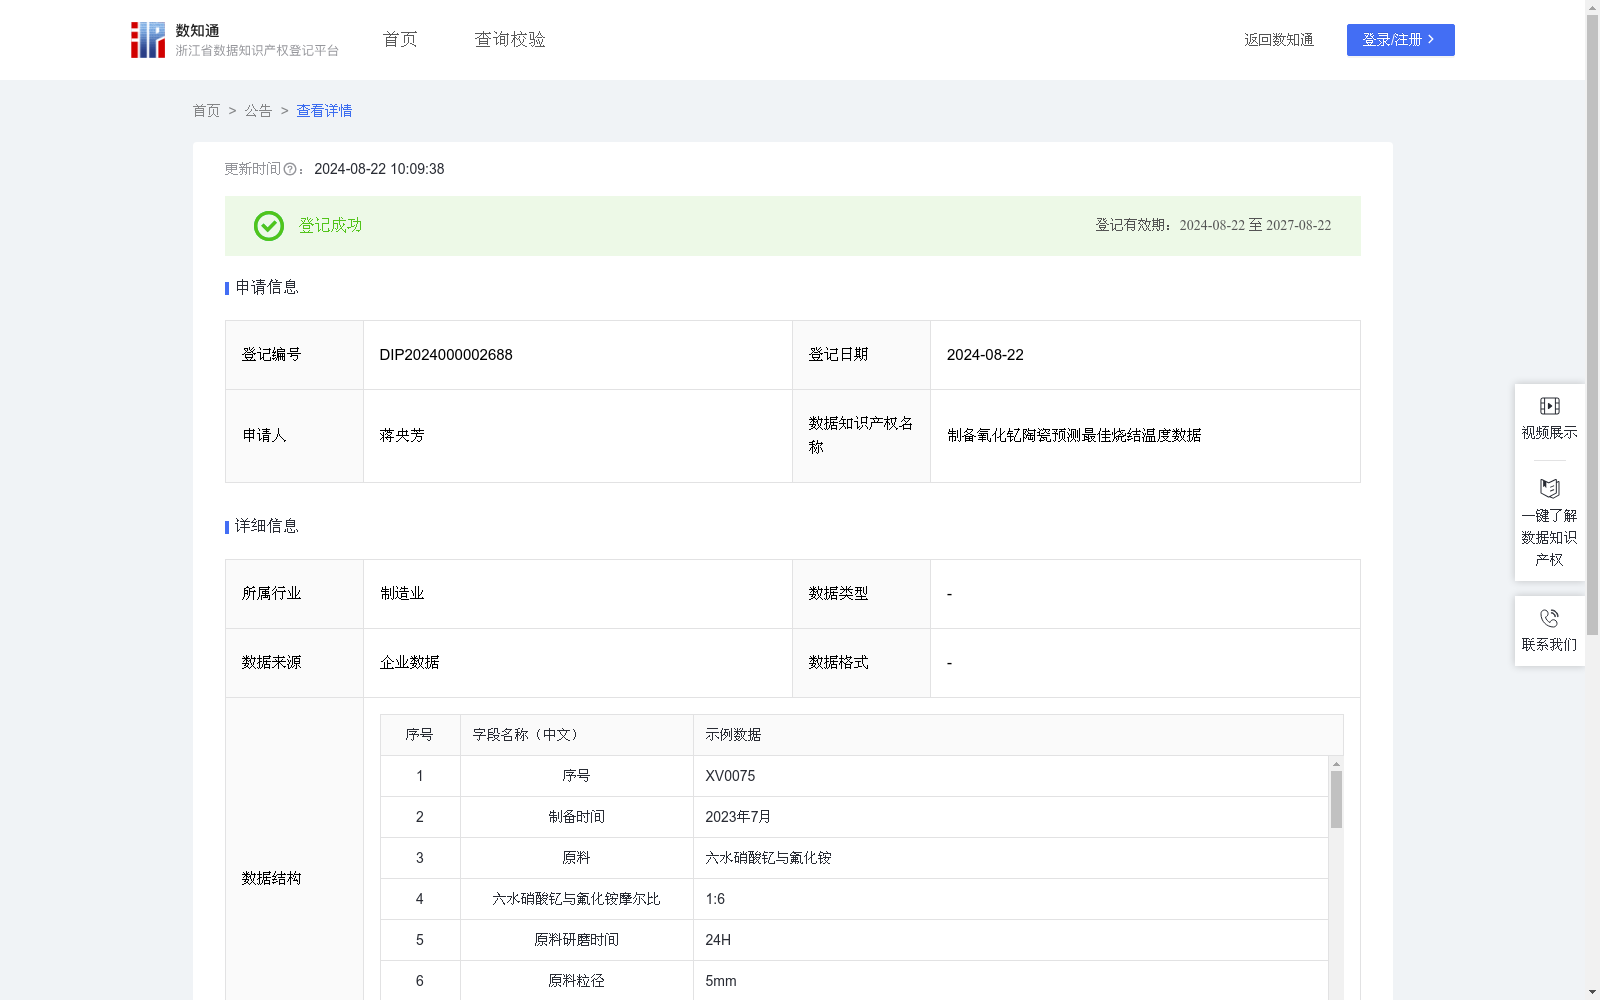
Task: Click the title 制备氧化钇陶瓷预测最佳烧结温度数据
Action: [1074, 436]
